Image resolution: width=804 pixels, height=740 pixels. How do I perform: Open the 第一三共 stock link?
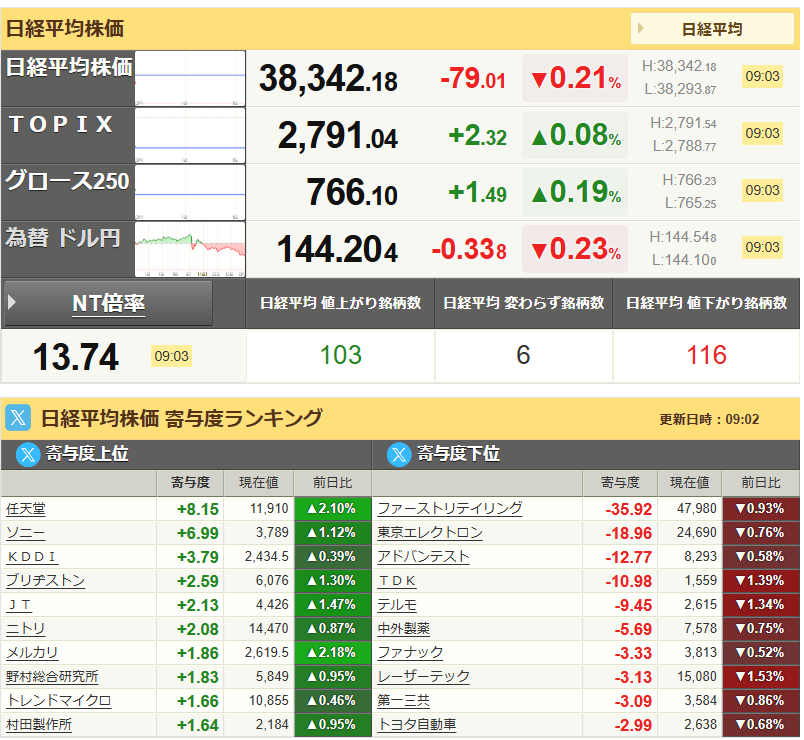pos(404,701)
